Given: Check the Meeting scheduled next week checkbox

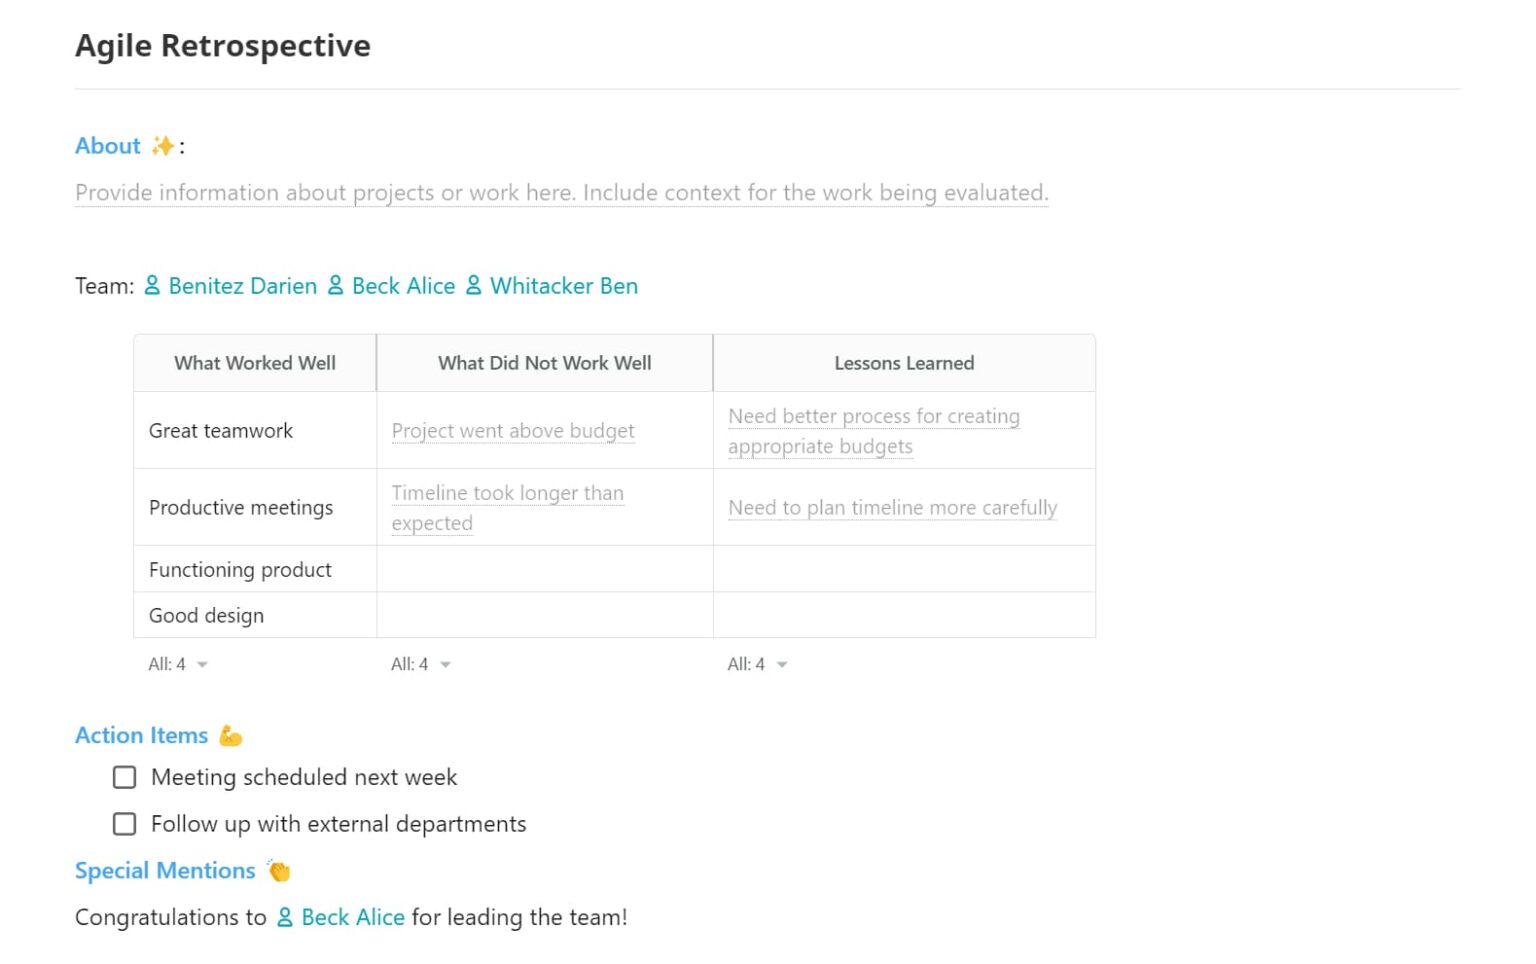Looking at the screenshot, I should click(124, 777).
